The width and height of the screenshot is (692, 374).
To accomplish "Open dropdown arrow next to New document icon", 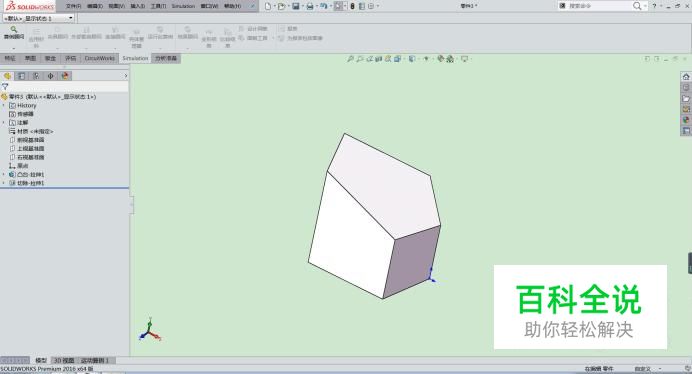I will click(274, 6).
